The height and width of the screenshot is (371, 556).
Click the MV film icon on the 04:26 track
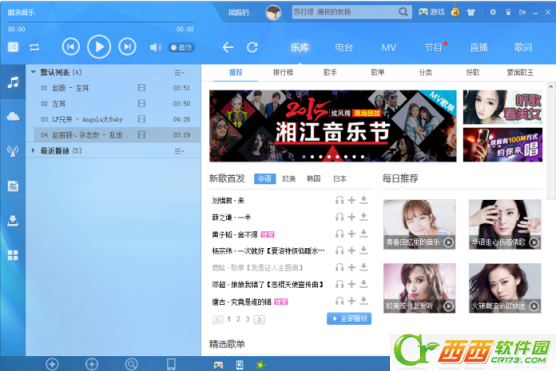(141, 119)
